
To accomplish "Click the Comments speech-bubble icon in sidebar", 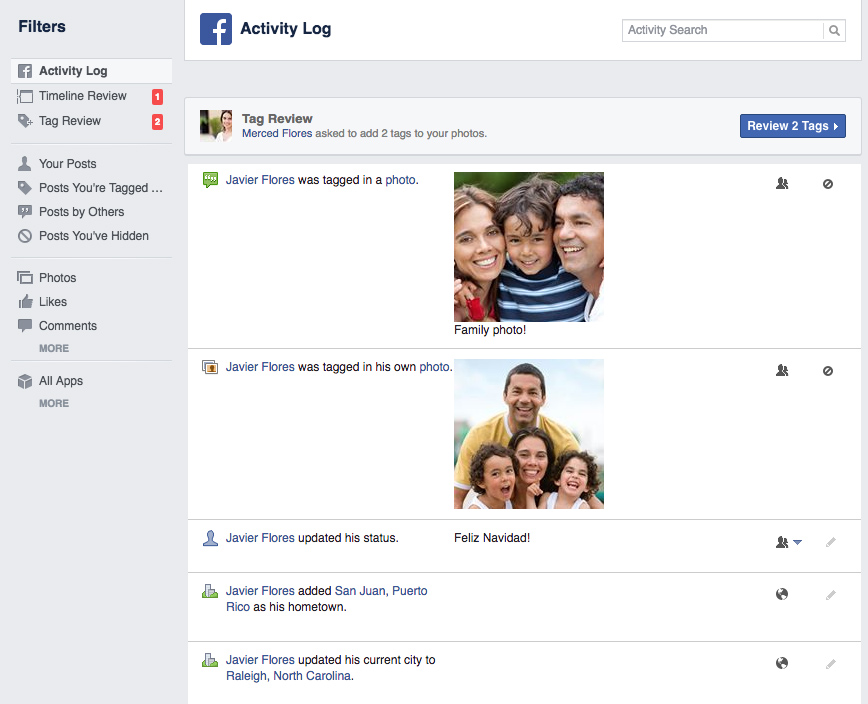I will 27,325.
